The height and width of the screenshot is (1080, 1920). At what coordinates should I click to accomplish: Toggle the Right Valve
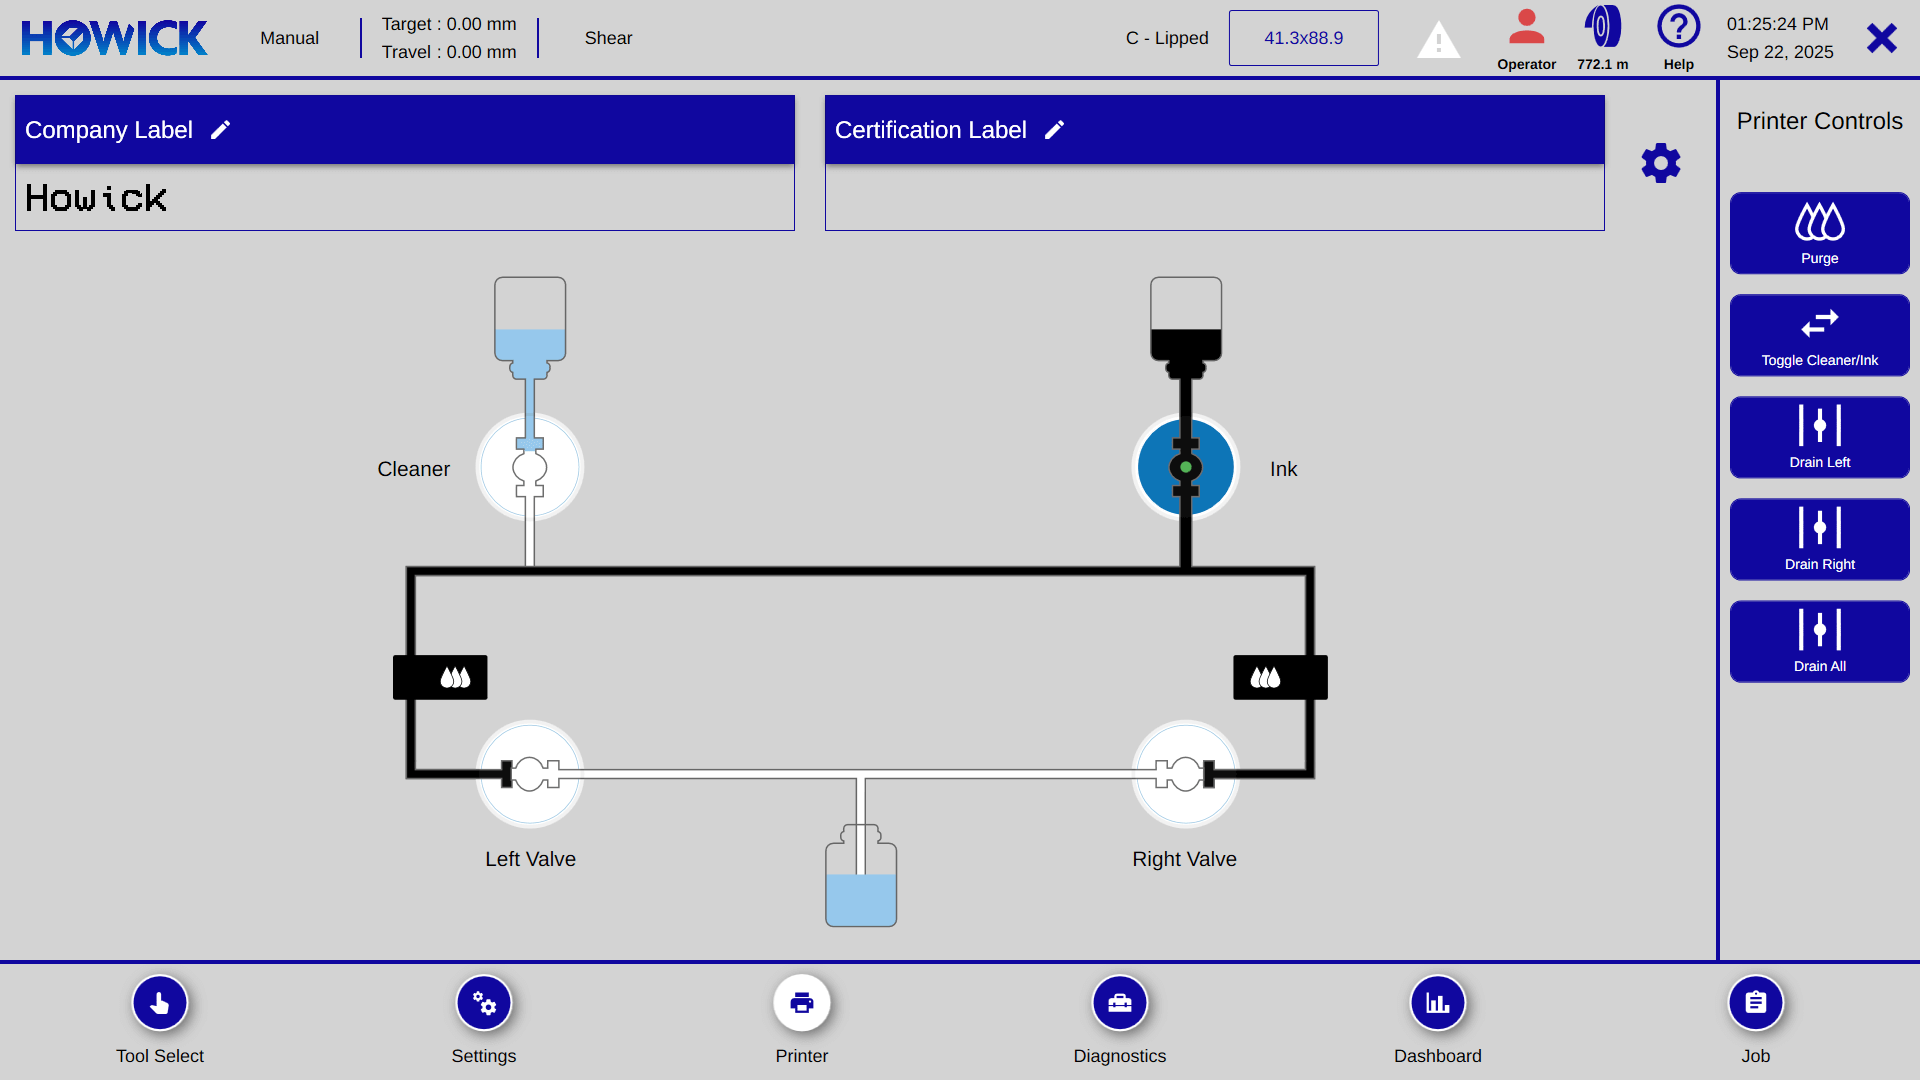coord(1185,772)
